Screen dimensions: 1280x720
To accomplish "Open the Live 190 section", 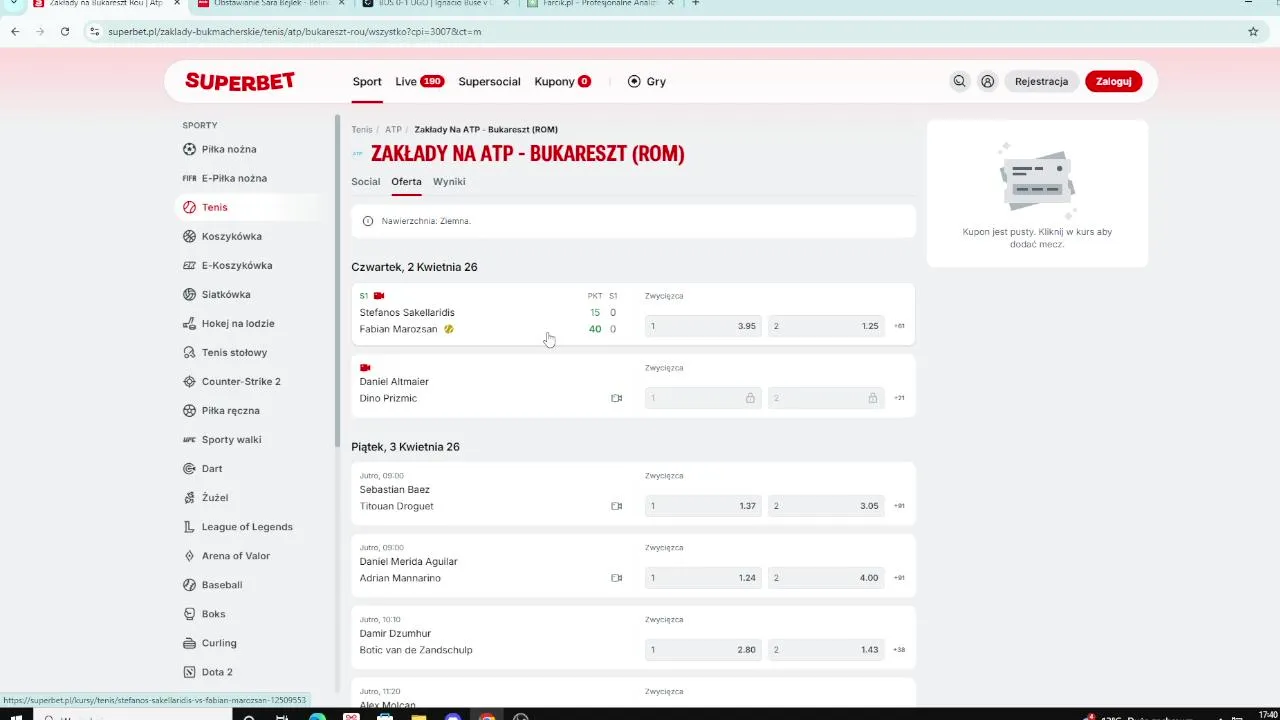I will pos(419,82).
